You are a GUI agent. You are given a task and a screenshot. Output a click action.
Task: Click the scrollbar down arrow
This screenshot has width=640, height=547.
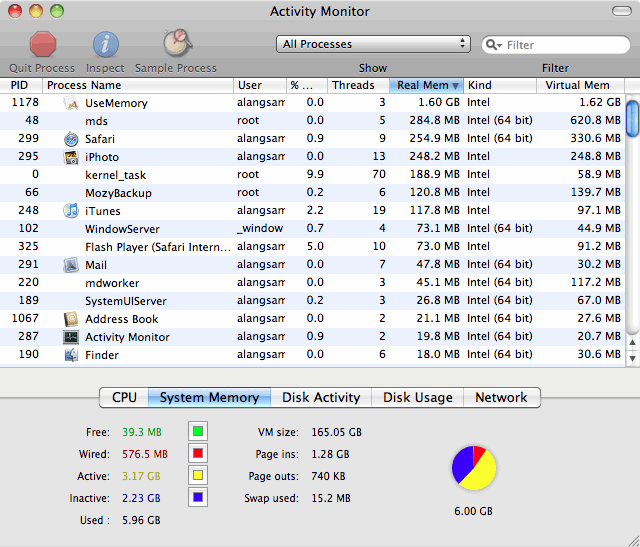pos(633,358)
